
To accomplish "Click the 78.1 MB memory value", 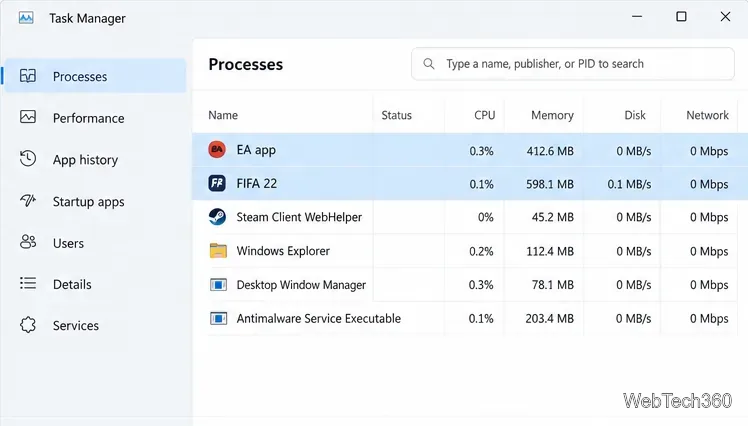I will 553,285.
